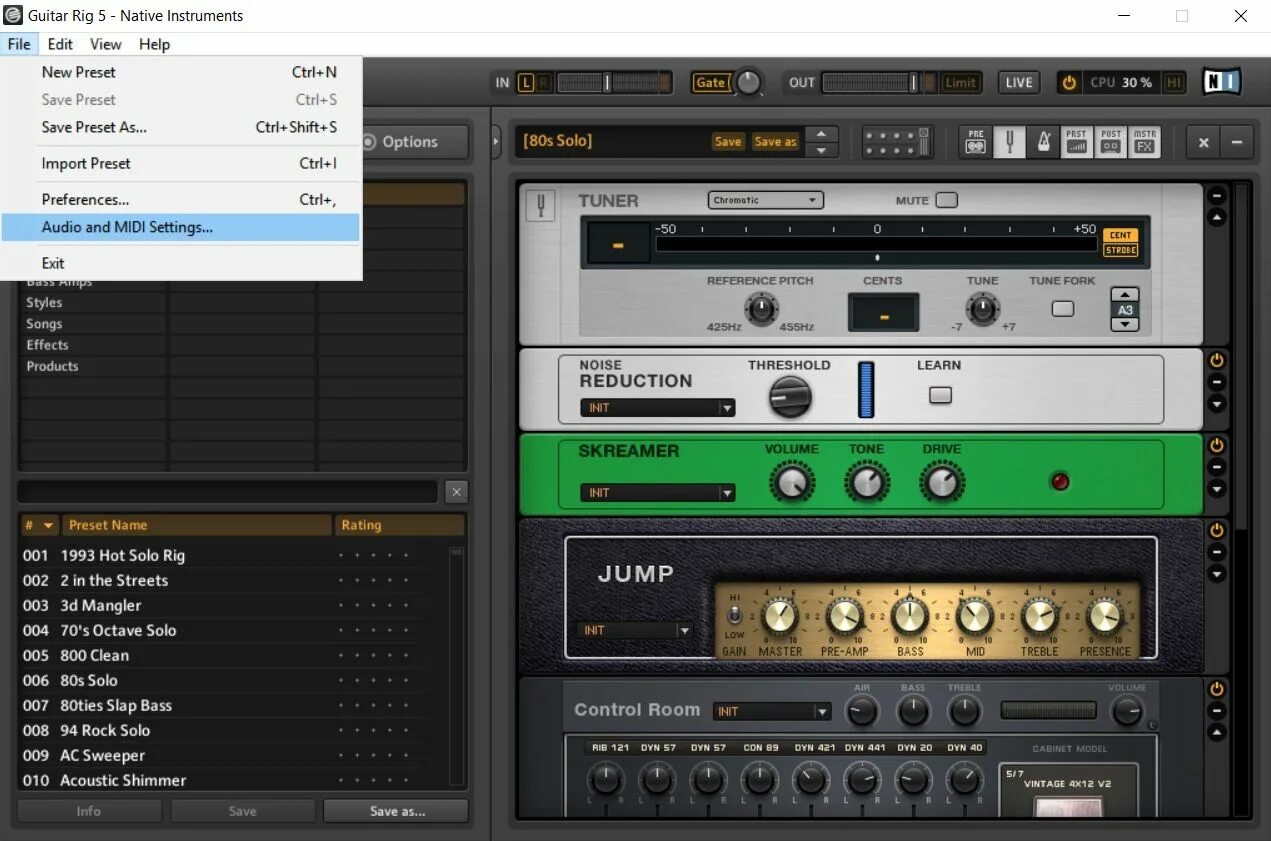Viewport: 1271px width, 841px height.
Task: Toggle the PRE tapedeck icon
Action: pyautogui.click(x=976, y=141)
